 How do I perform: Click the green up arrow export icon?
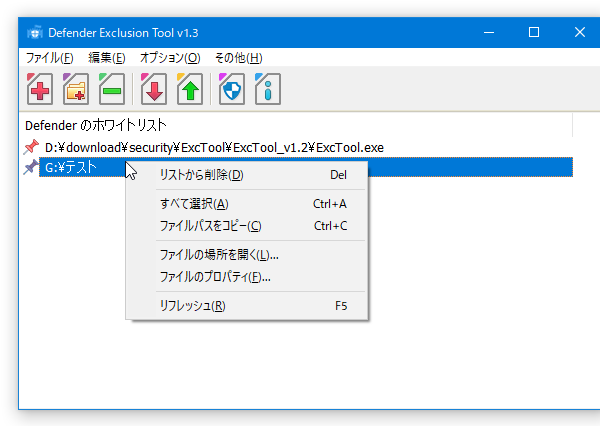[x=189, y=89]
